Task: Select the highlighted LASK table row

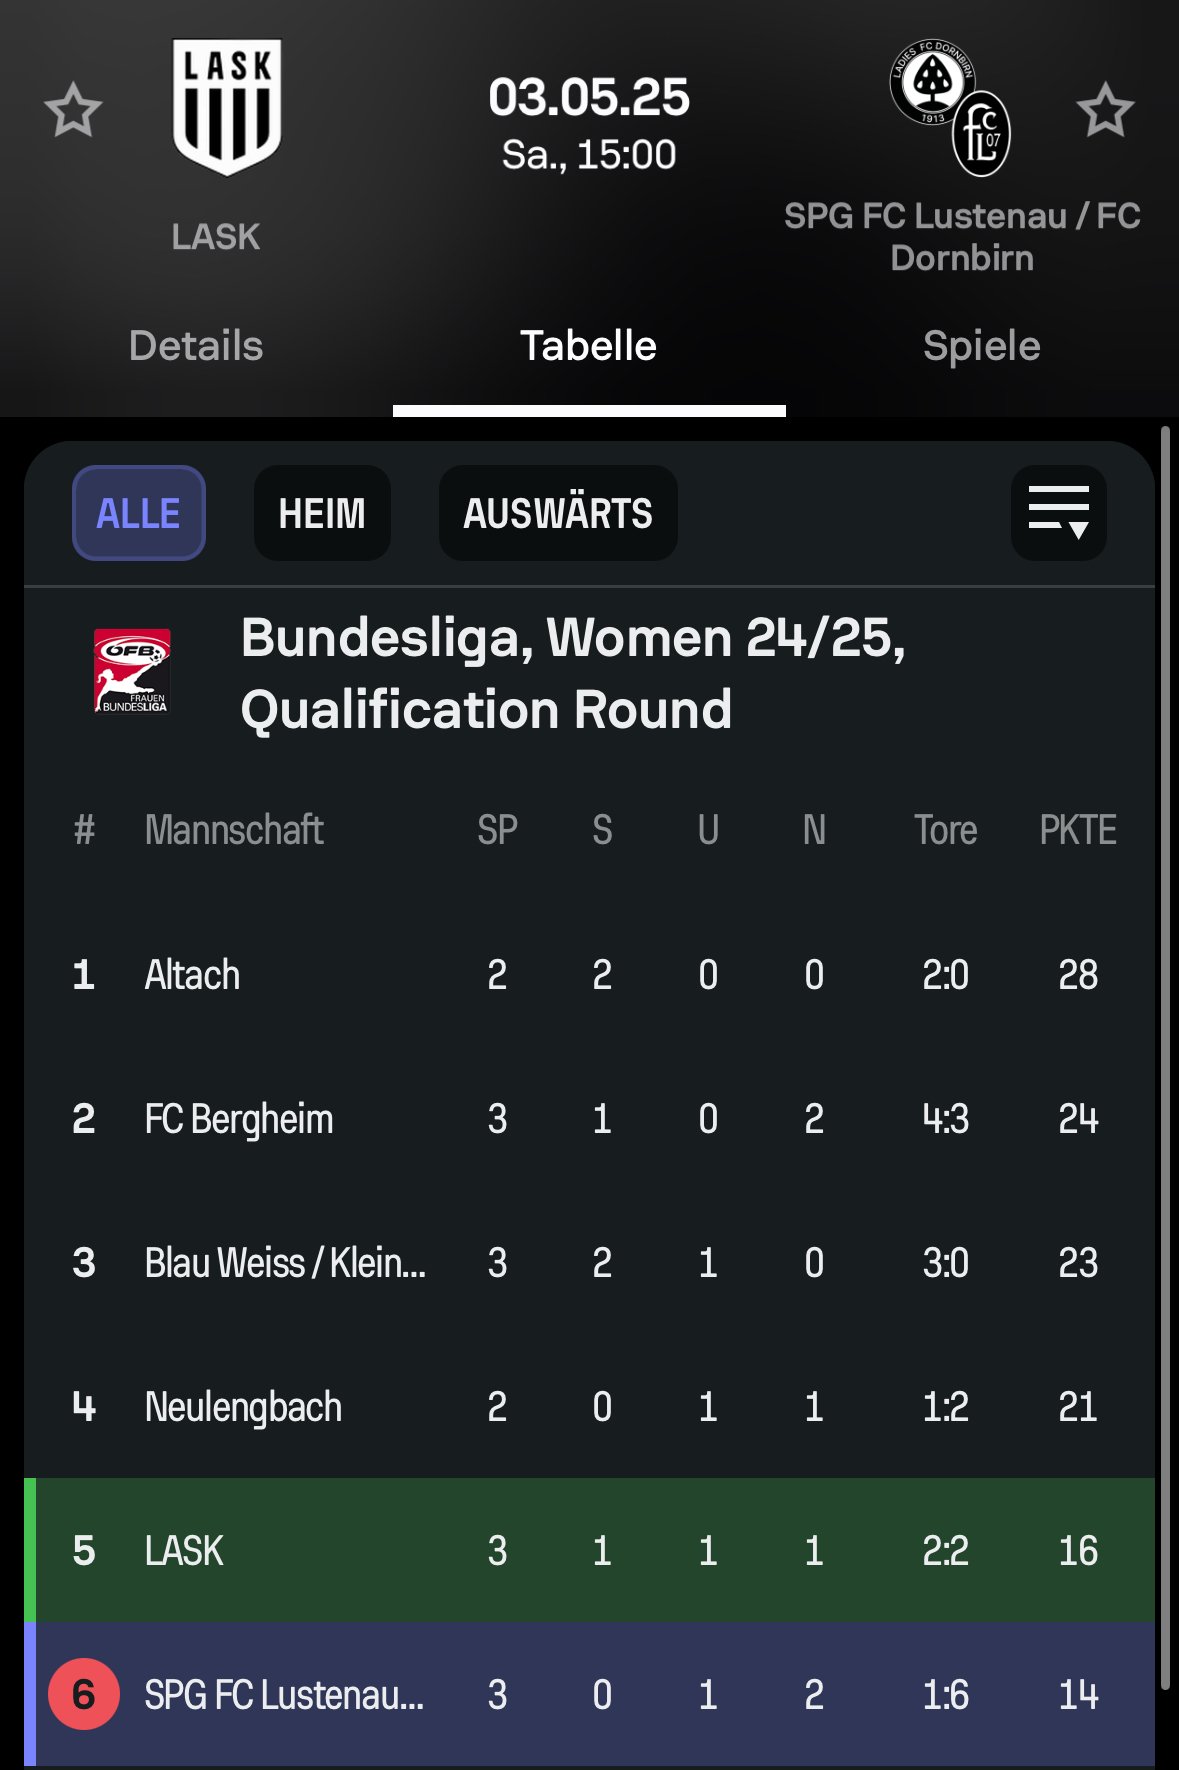Action: 590,1550
